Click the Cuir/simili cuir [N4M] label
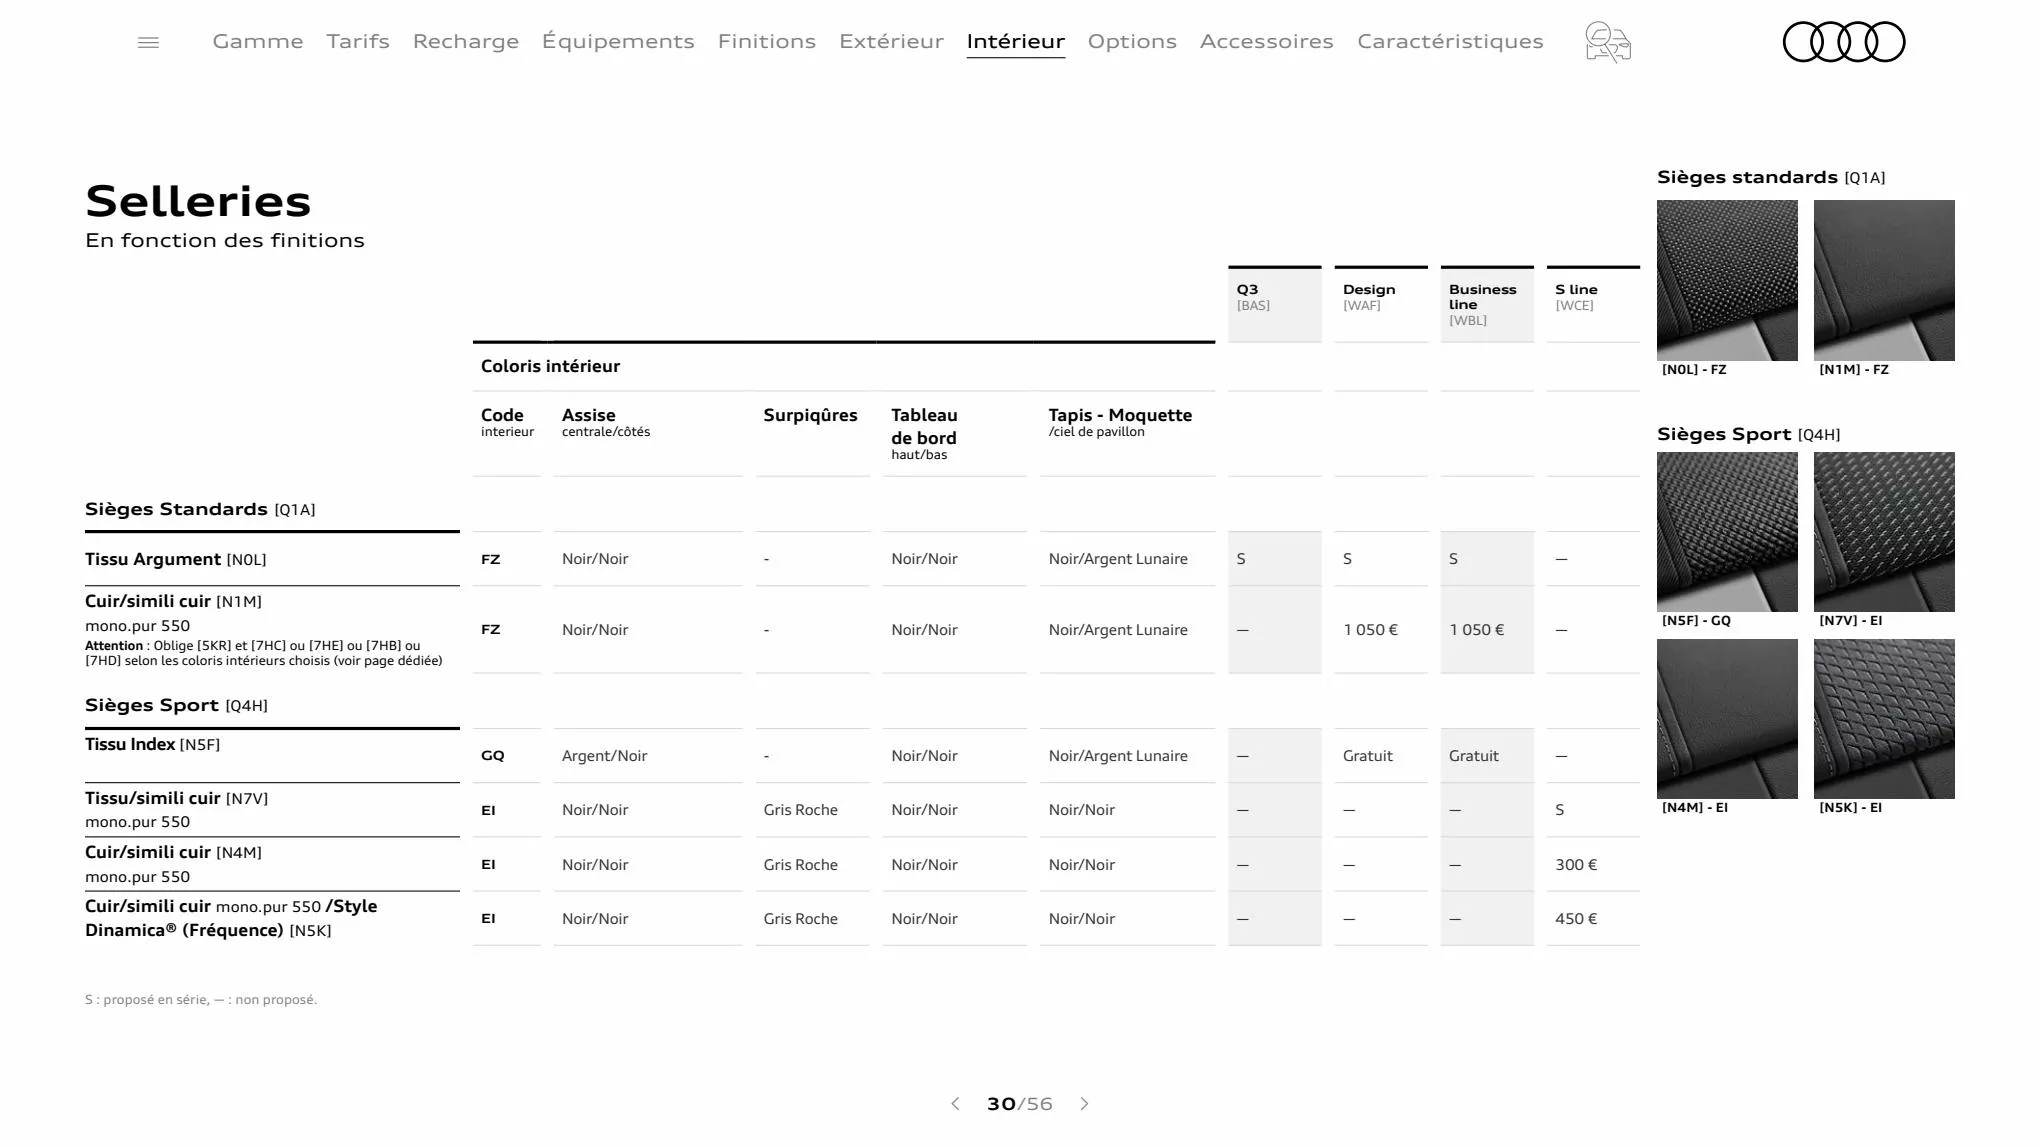 coord(173,852)
